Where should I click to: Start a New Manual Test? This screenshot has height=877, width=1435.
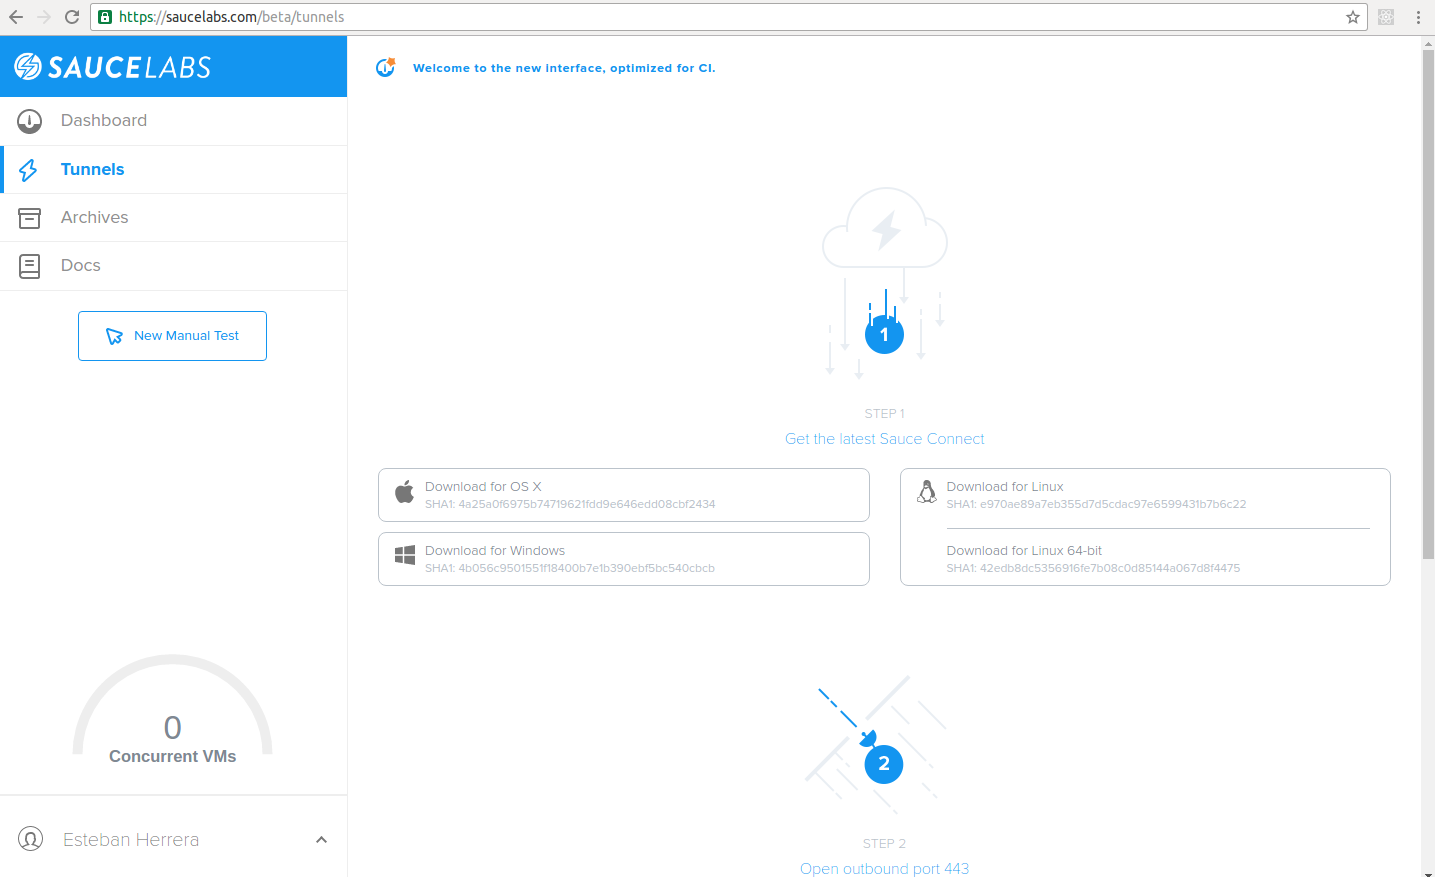coord(172,336)
